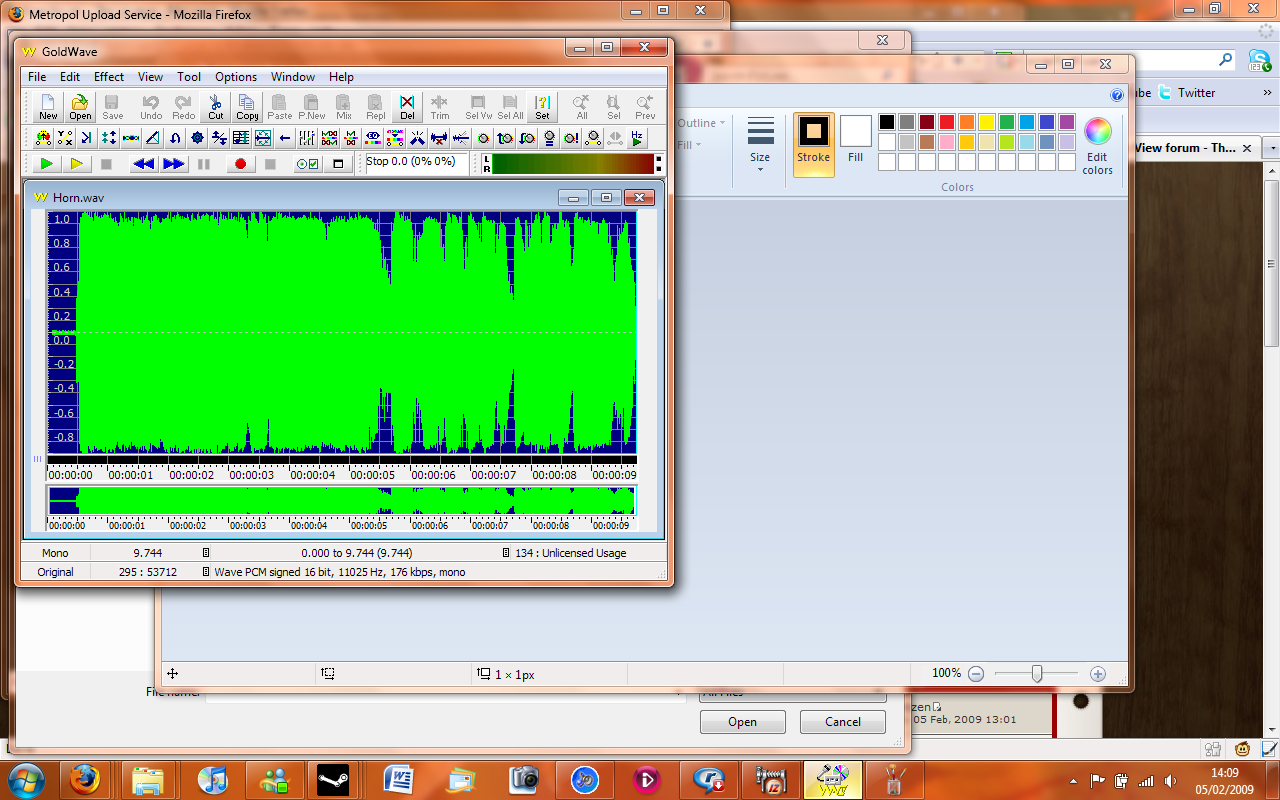Click the Sel All icon in GoldWave
The image size is (1280, 800).
coord(510,107)
